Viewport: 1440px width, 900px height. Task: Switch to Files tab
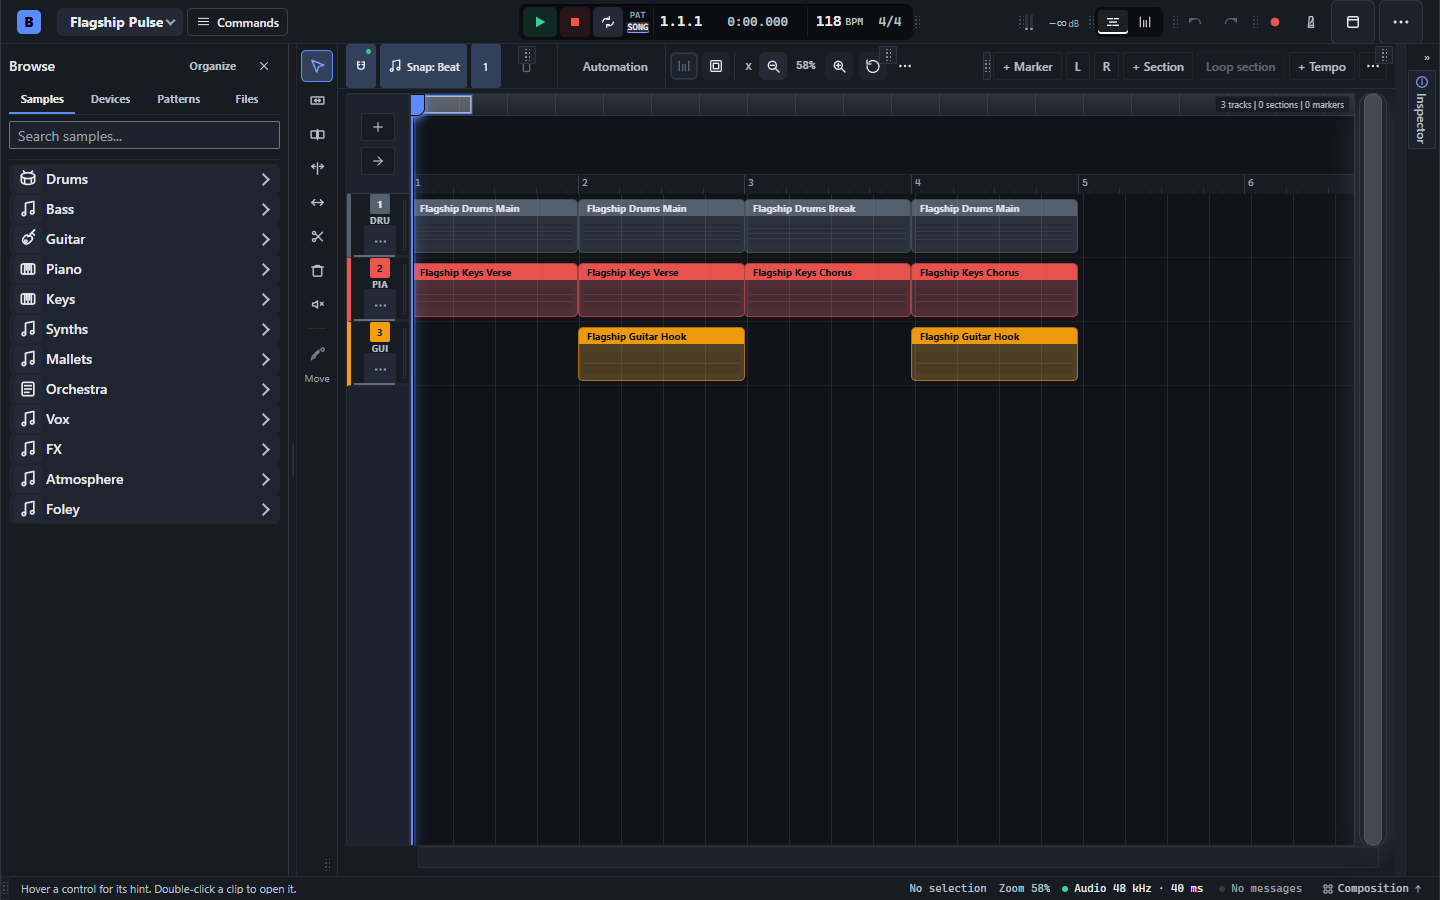tap(247, 99)
